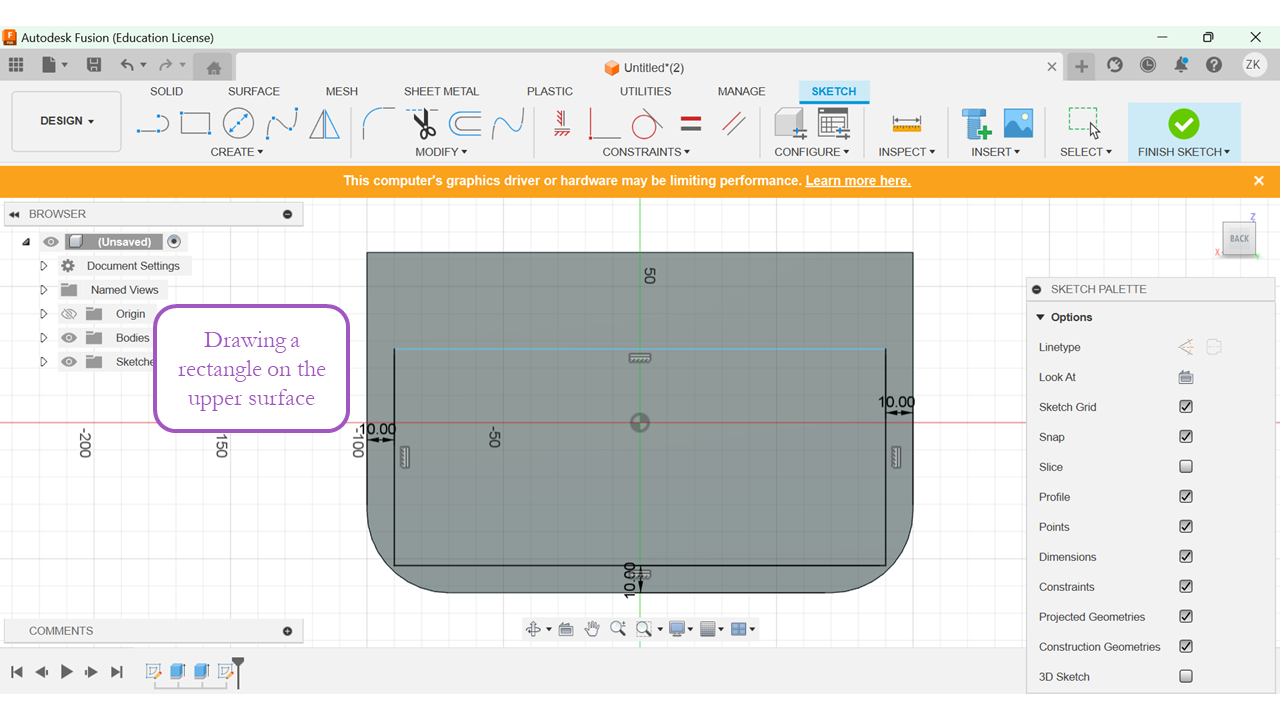Open the Job Status clock icon
The width and height of the screenshot is (1280, 720).
pyautogui.click(x=1148, y=65)
